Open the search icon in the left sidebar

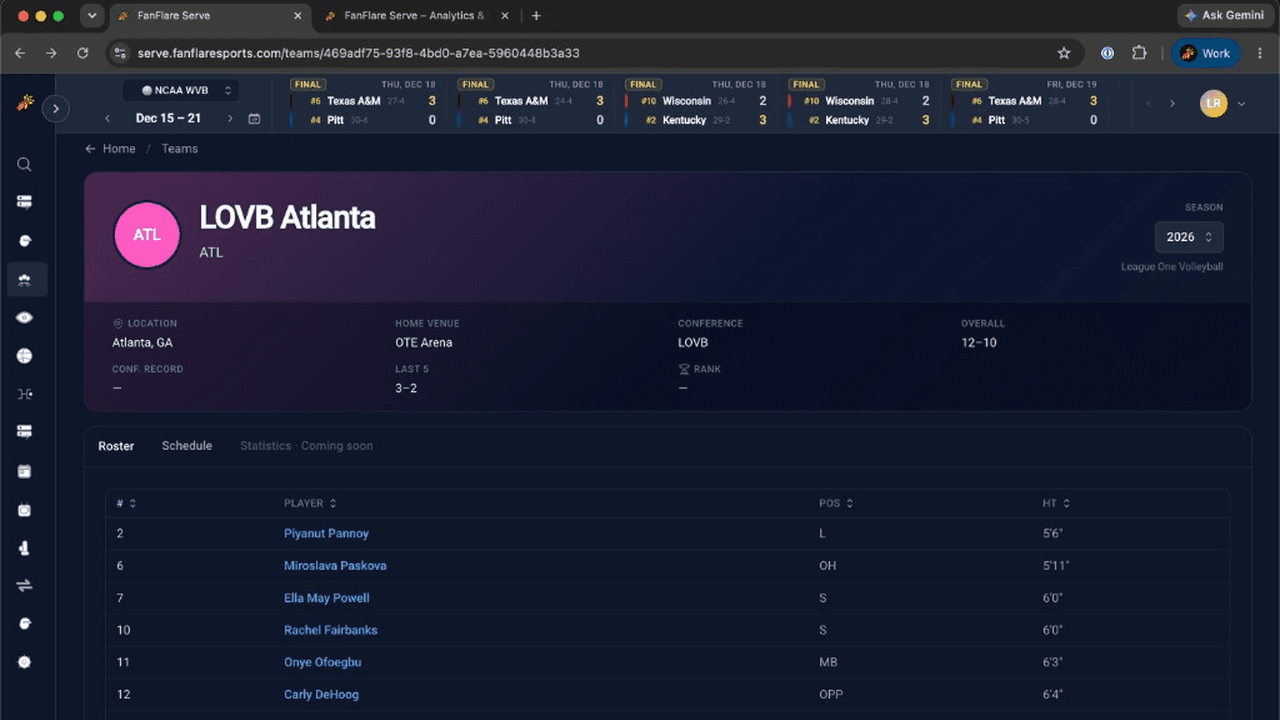point(25,165)
